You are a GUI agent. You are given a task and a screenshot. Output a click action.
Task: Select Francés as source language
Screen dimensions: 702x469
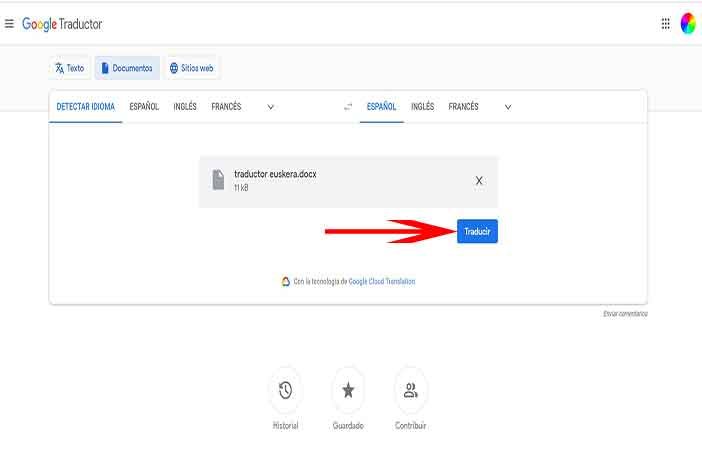tap(226, 107)
